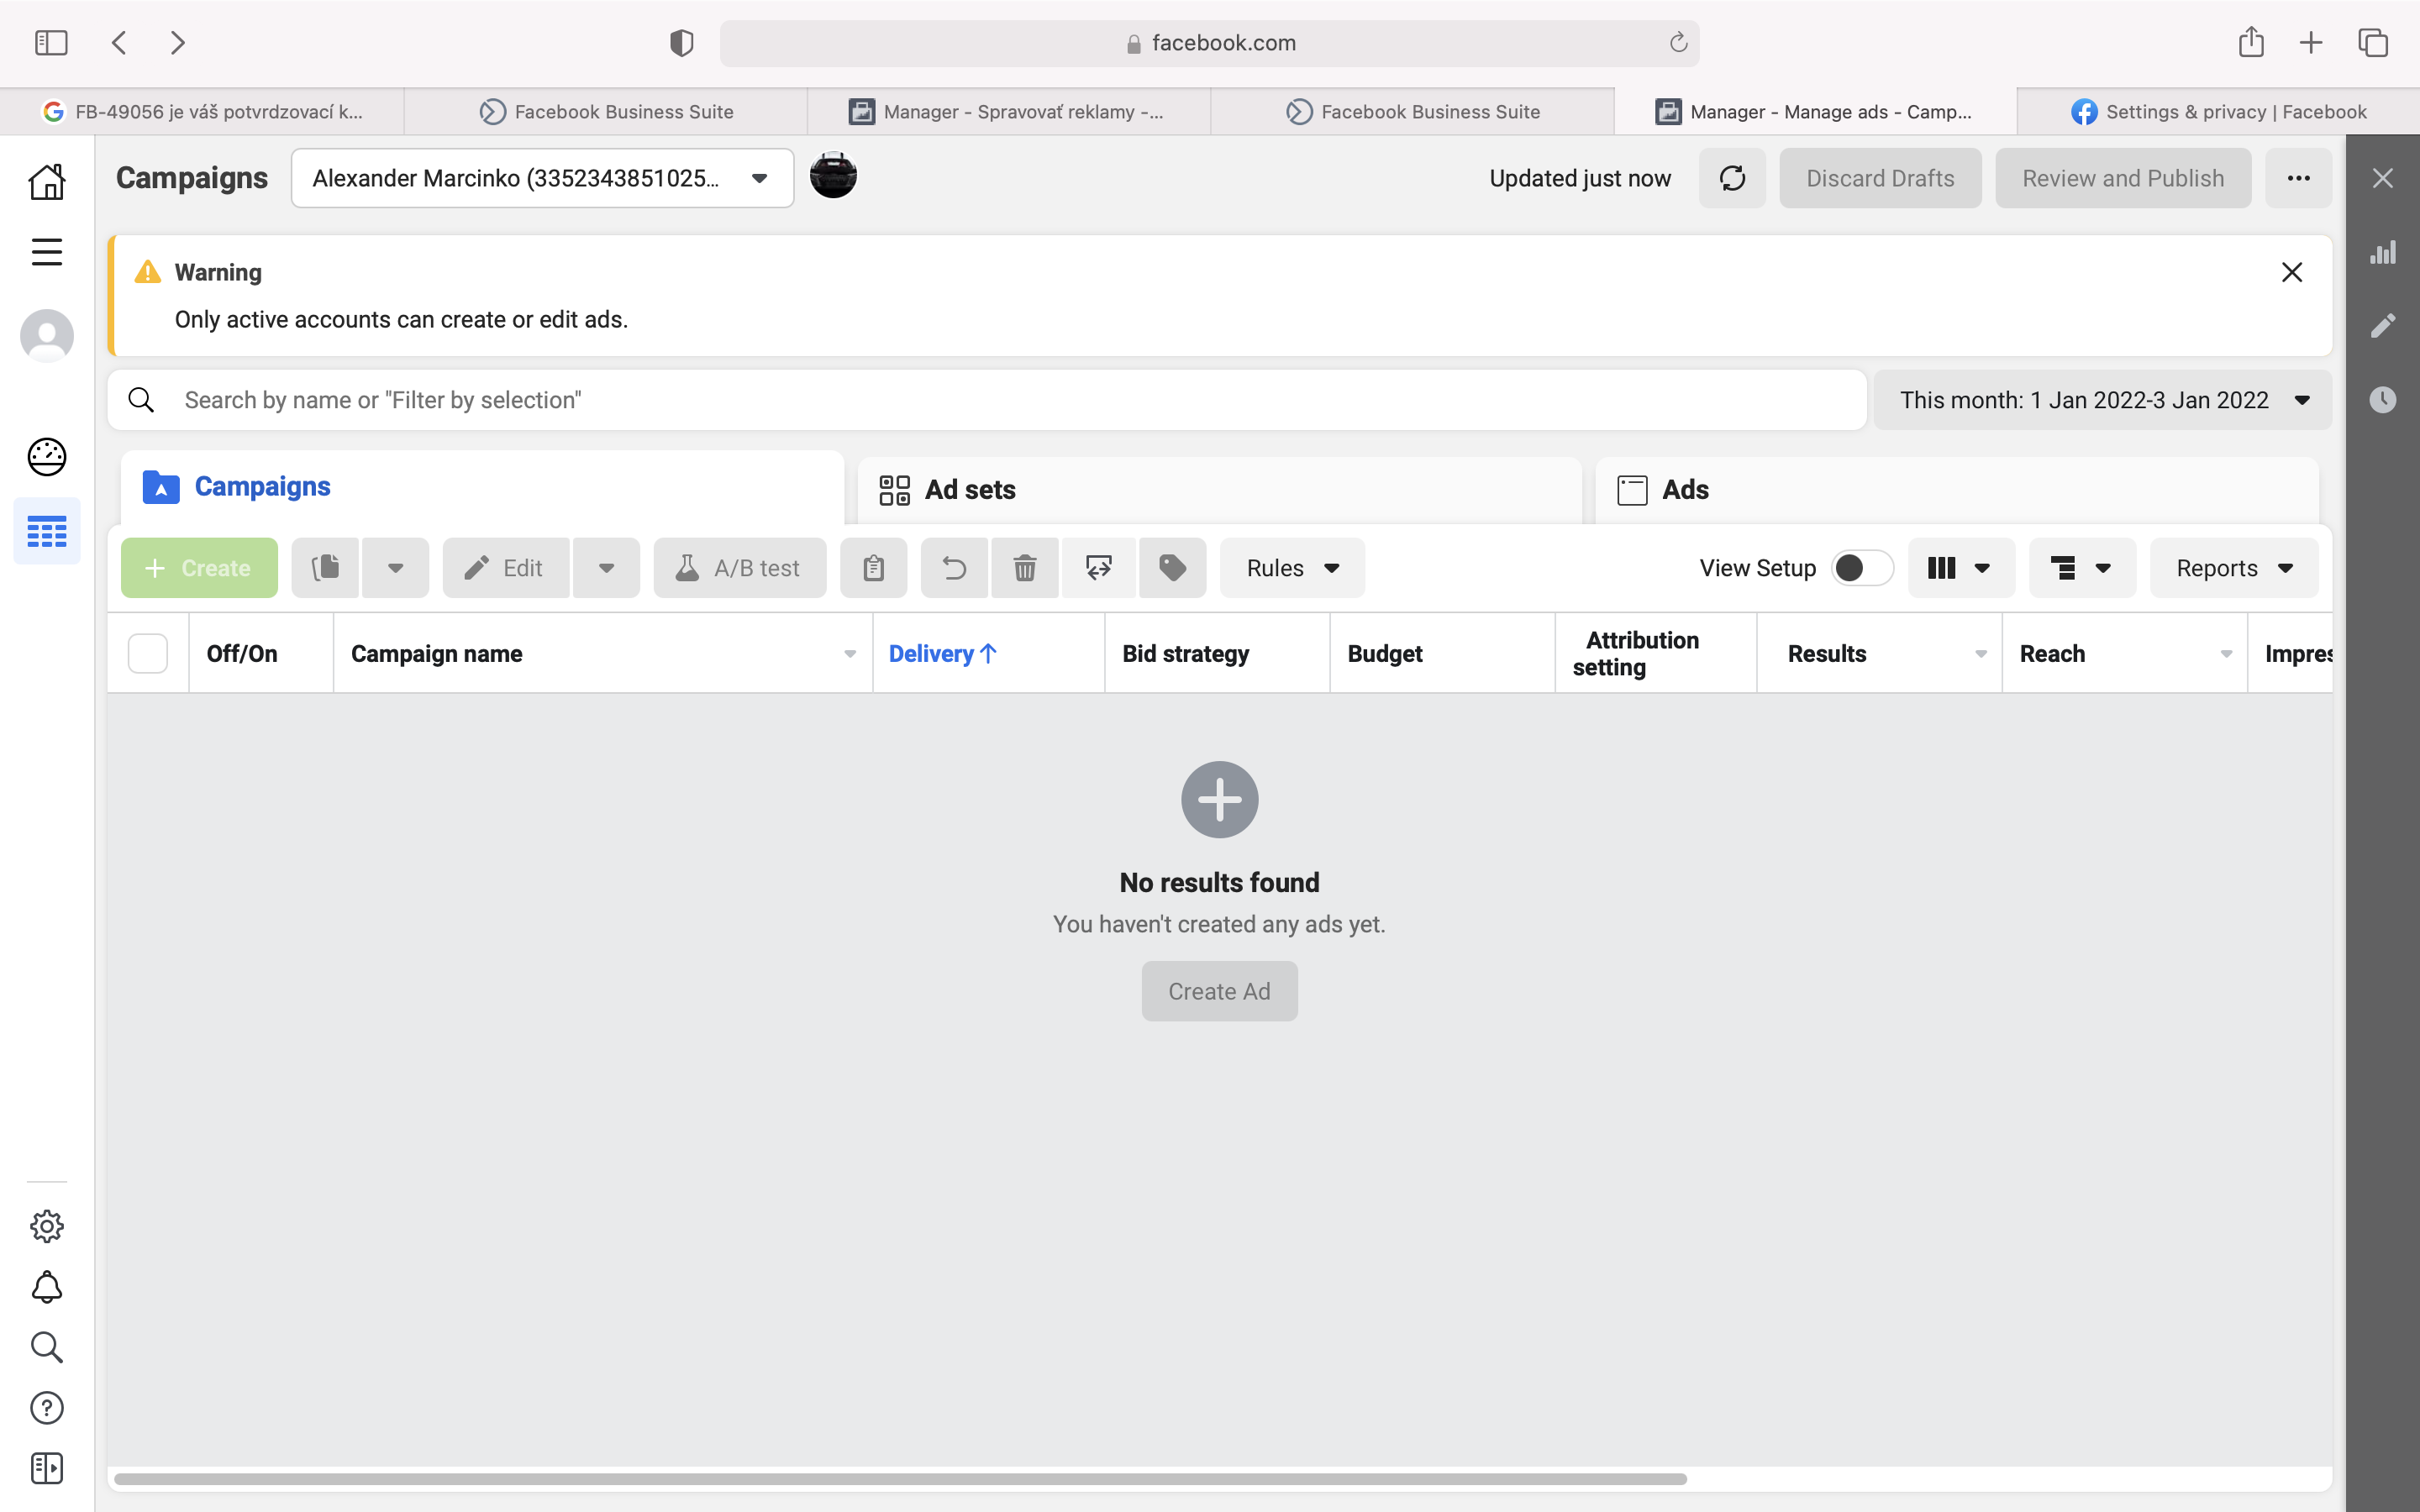The height and width of the screenshot is (1512, 2420).
Task: Expand the Duplicate options arrow
Action: click(x=396, y=568)
